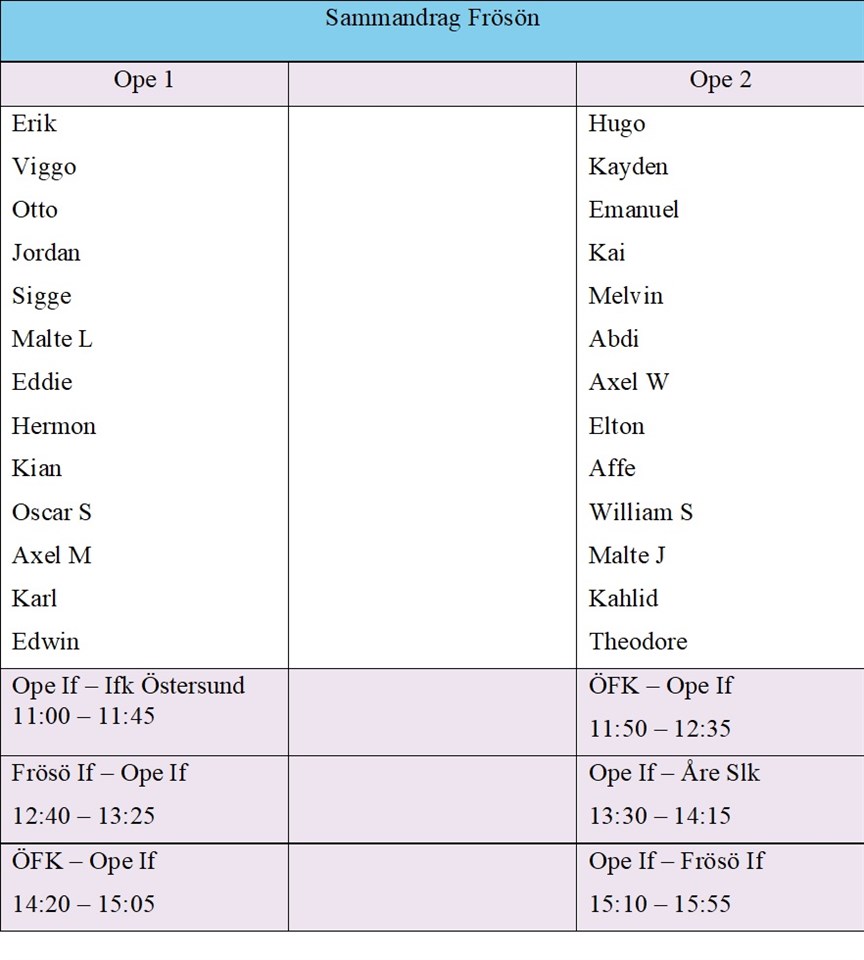The image size is (864, 960).
Task: Click the Sammandrag Frösön title header
Action: click(x=432, y=20)
